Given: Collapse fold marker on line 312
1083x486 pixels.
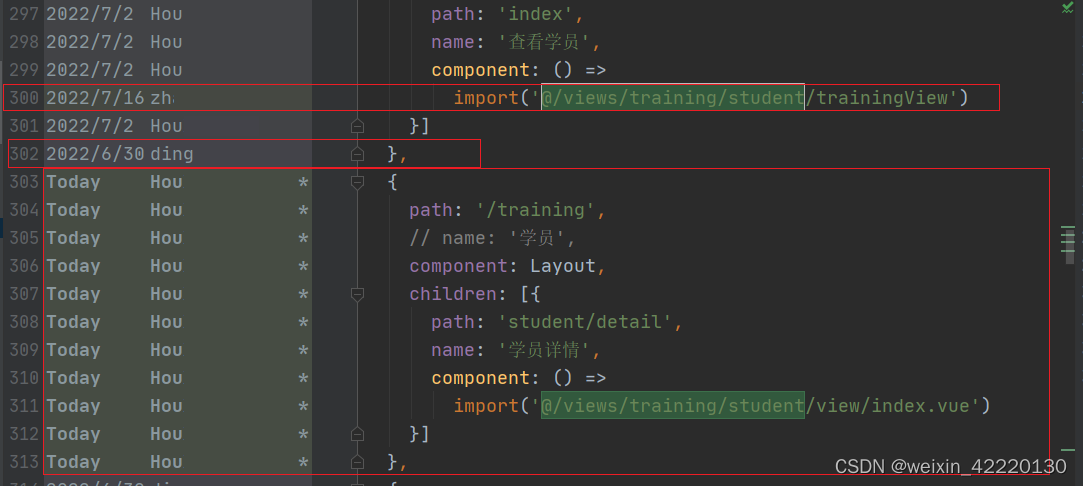Looking at the screenshot, I should [357, 434].
